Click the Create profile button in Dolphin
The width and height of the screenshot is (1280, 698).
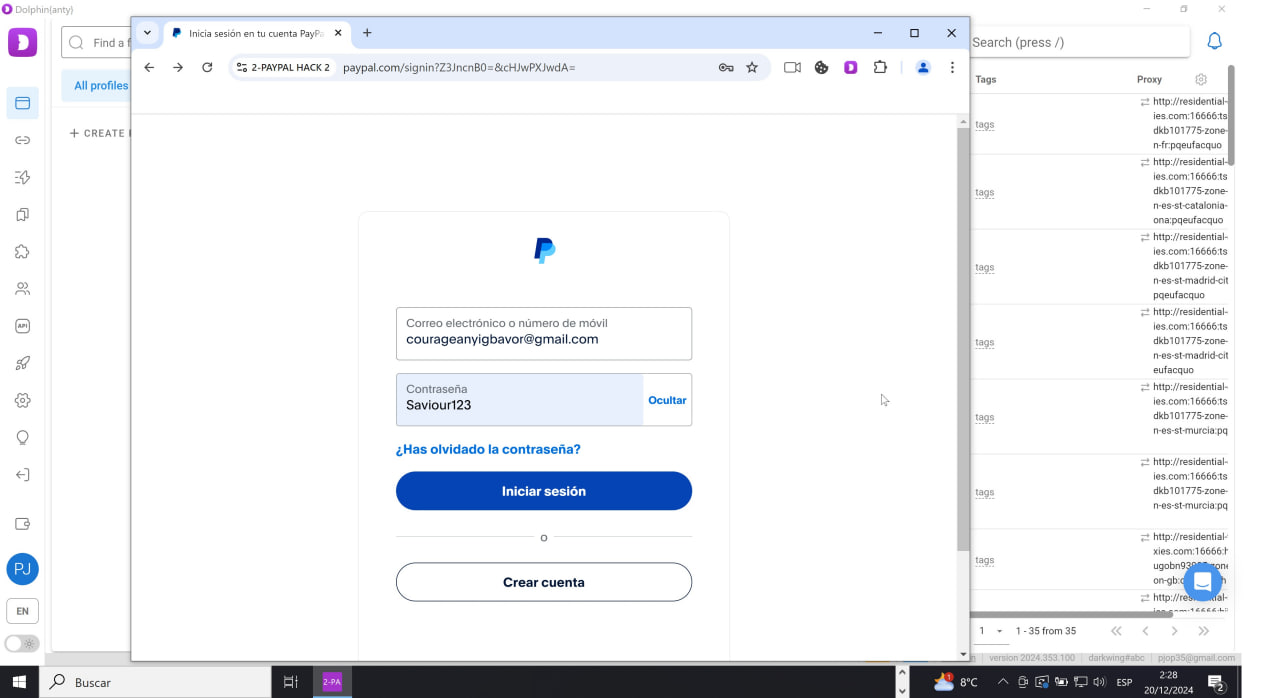pos(98,133)
